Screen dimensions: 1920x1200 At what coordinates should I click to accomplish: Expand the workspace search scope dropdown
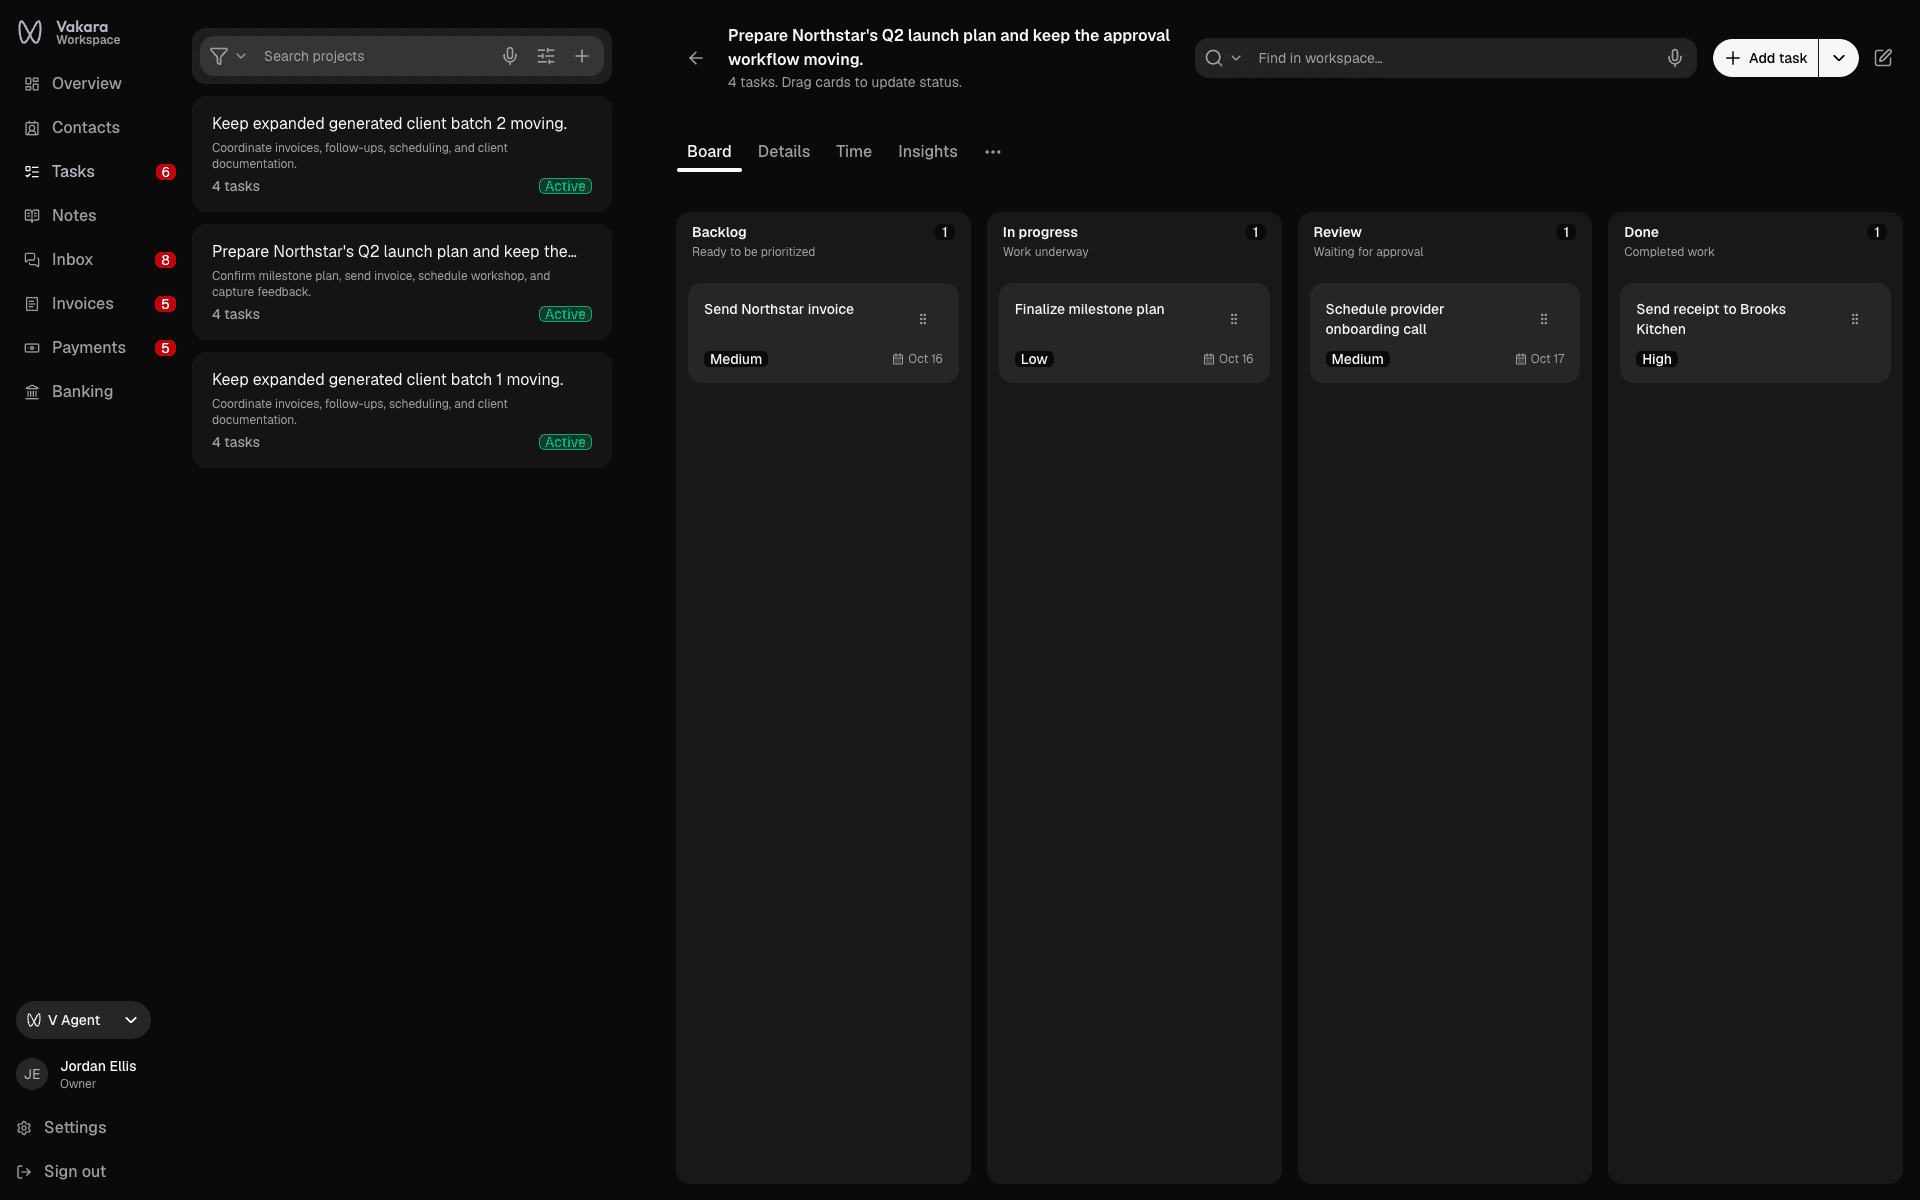1223,58
